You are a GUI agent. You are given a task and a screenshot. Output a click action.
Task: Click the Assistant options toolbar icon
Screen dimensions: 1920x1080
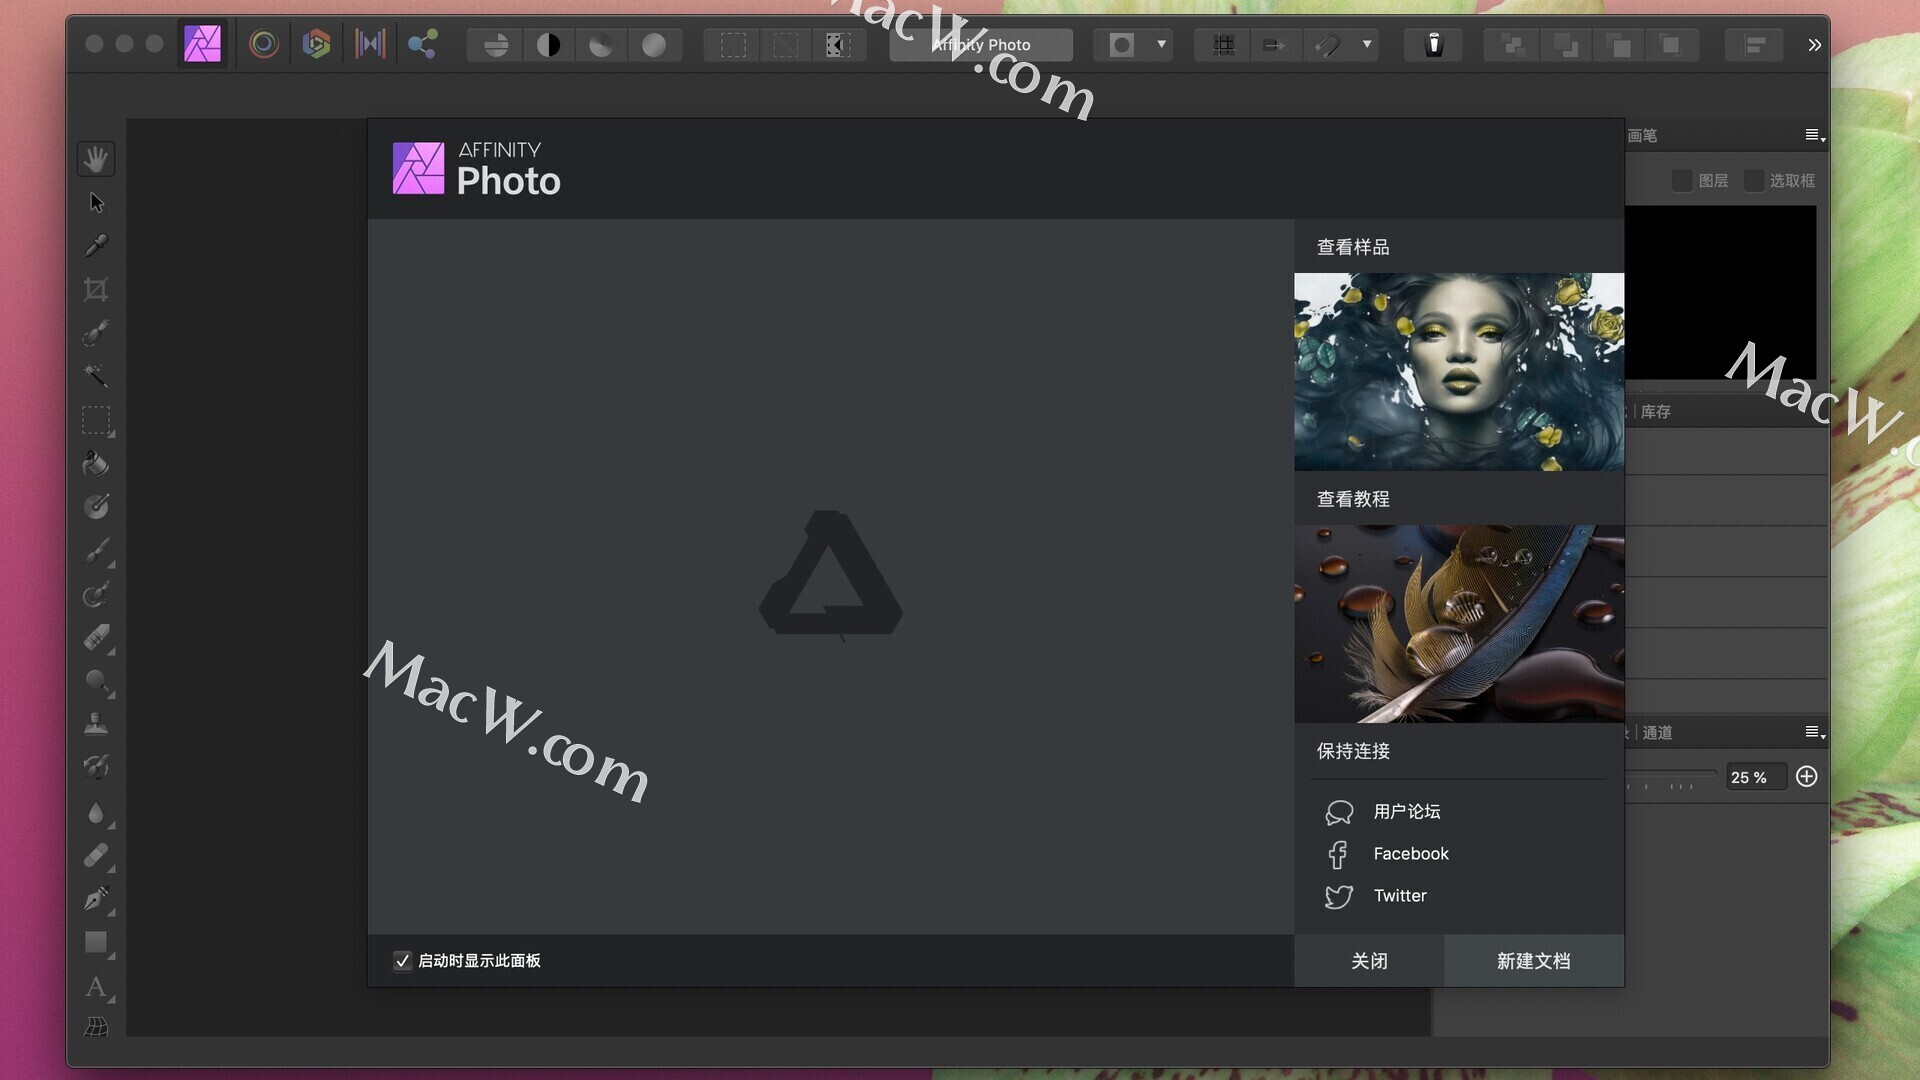[1434, 45]
